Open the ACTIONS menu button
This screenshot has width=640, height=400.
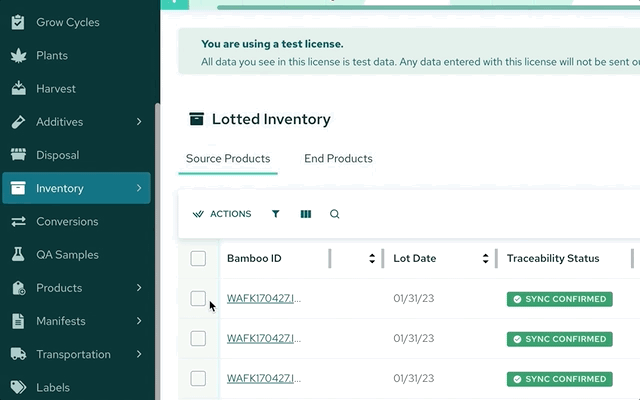pyautogui.click(x=222, y=214)
